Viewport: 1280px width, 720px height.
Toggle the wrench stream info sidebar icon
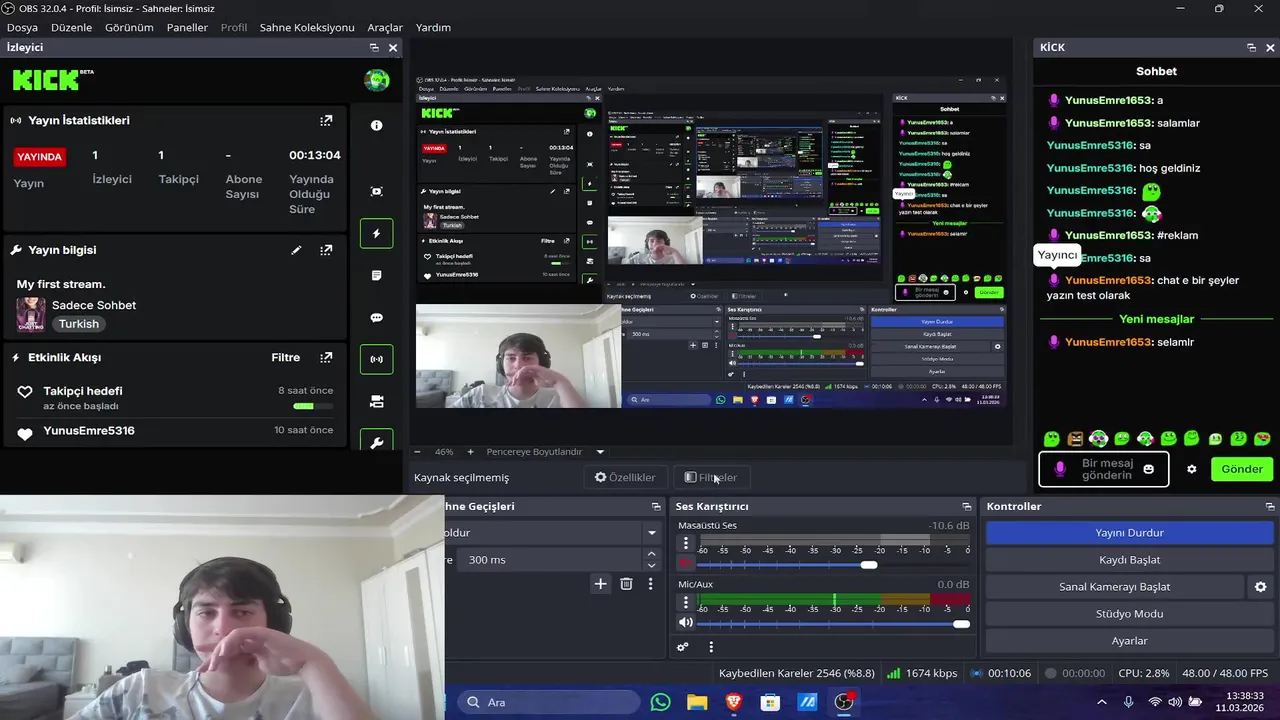(x=376, y=441)
